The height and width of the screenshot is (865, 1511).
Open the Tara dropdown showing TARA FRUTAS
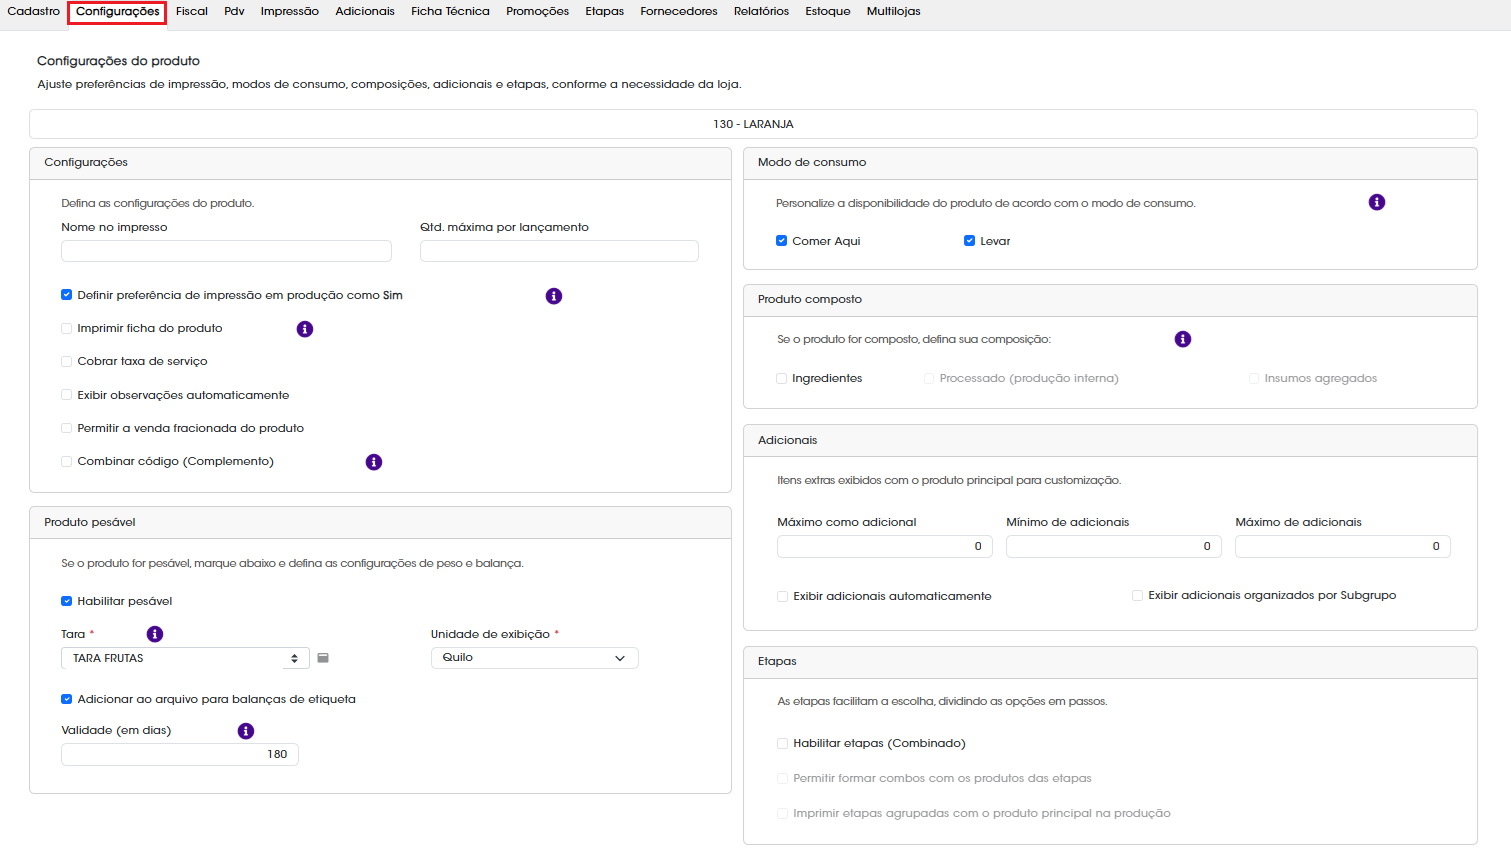pyautogui.click(x=185, y=658)
